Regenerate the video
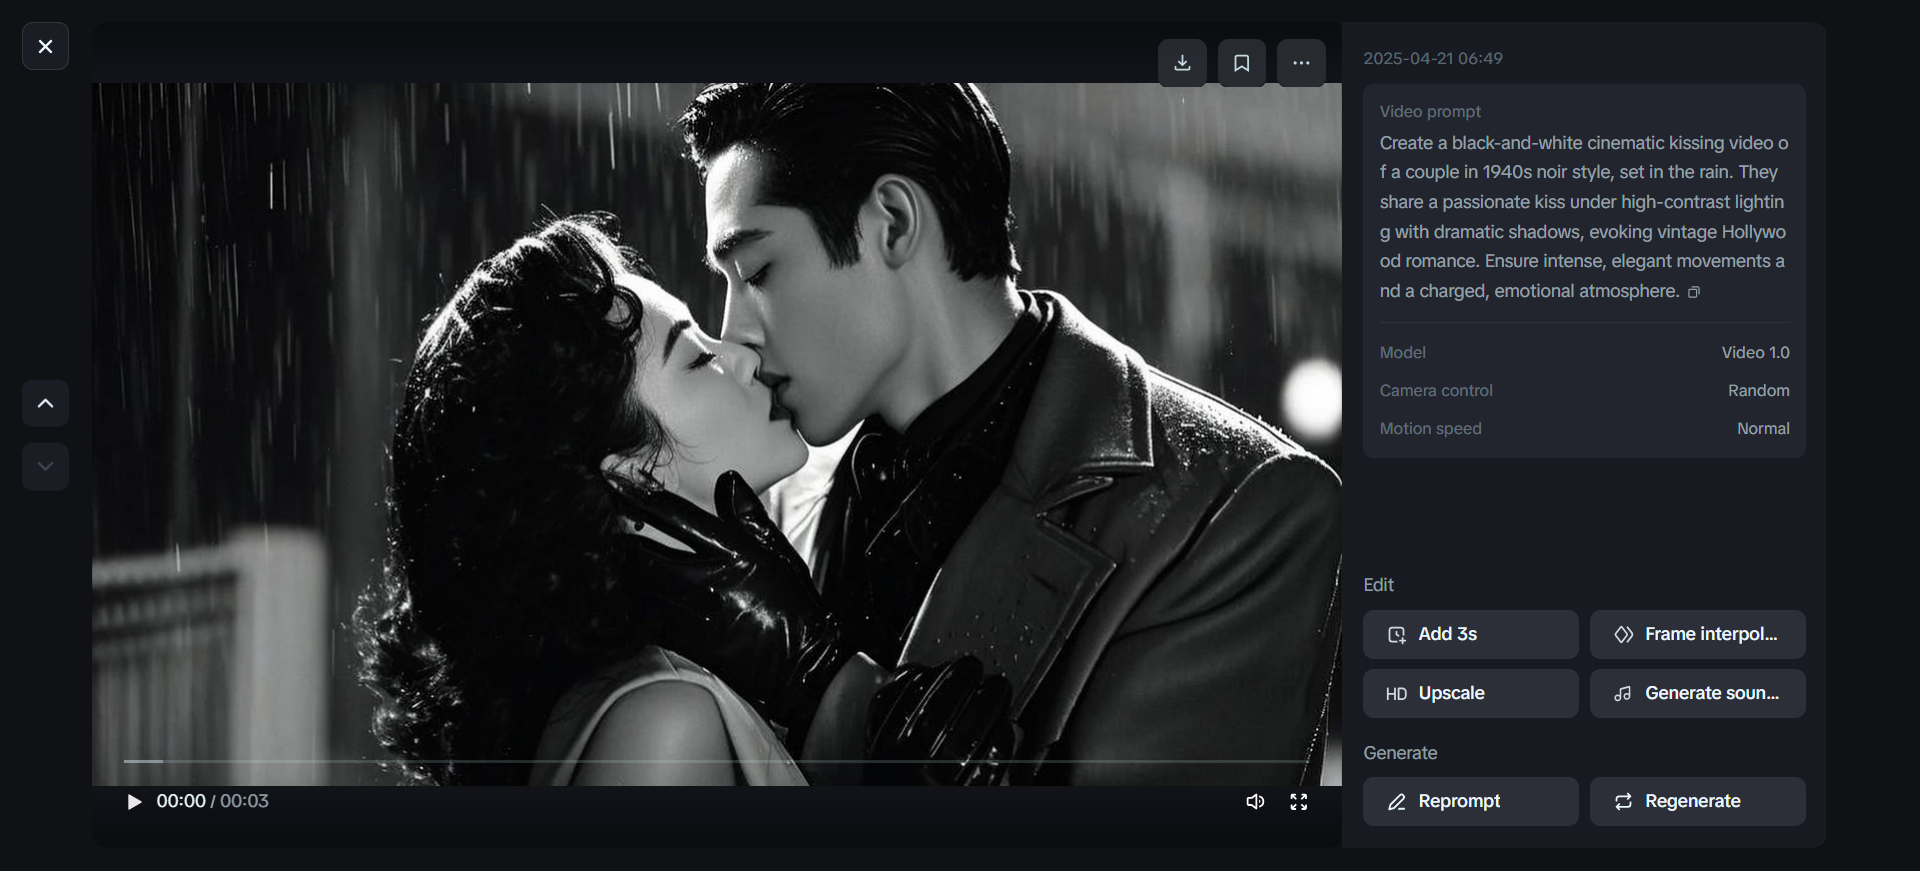Screen dimensions: 1920x871 point(1698,801)
